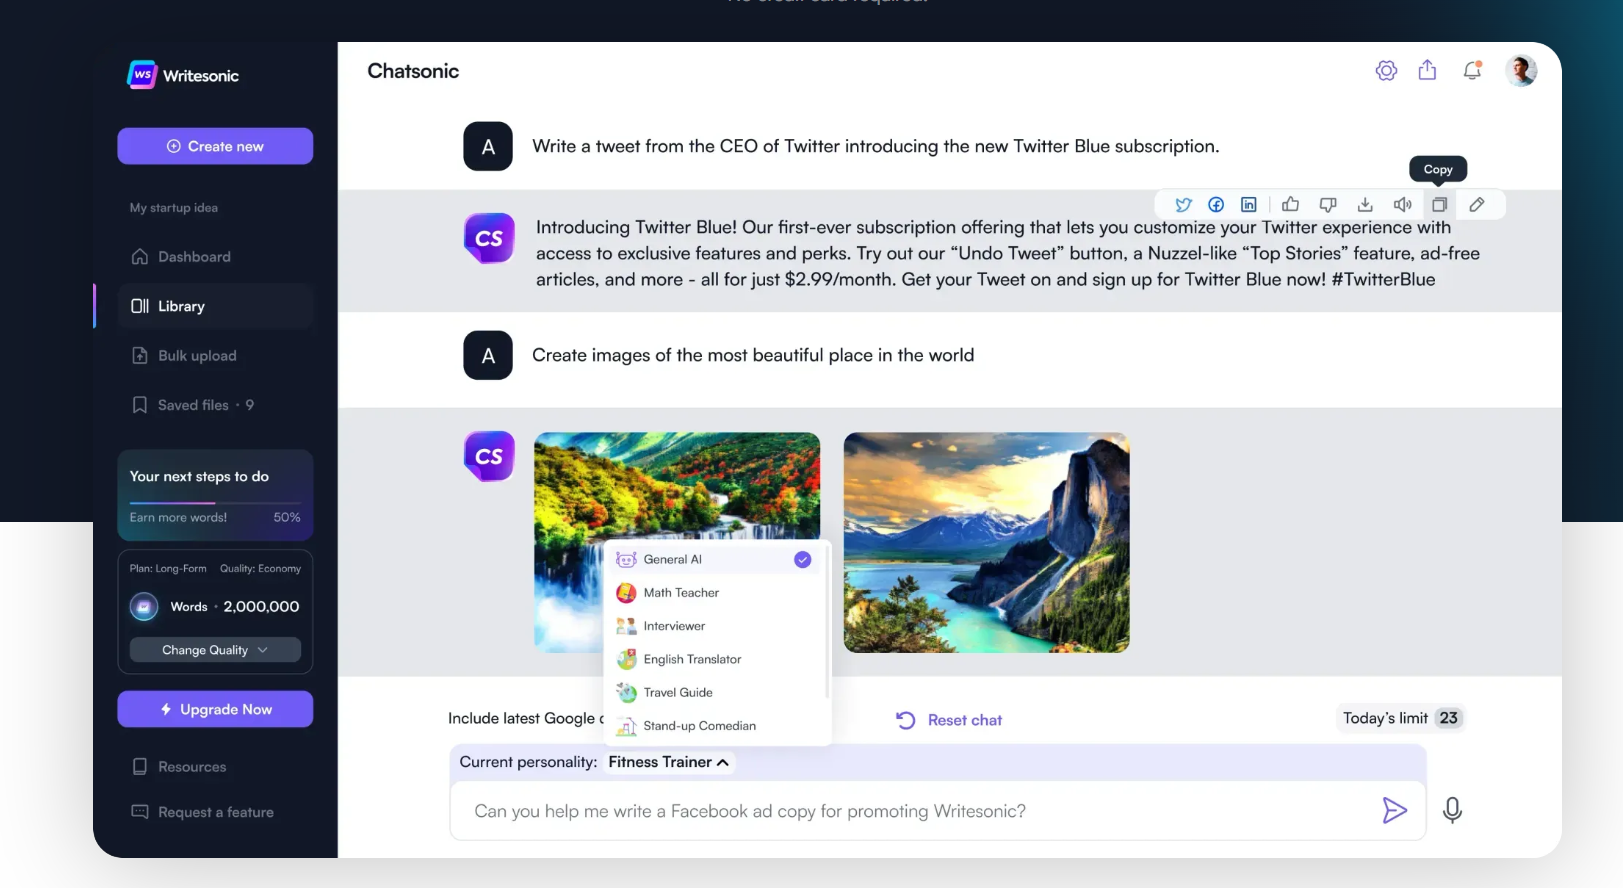This screenshot has height=888, width=1623.
Task: Click the Writesonic logo
Action: point(184,75)
